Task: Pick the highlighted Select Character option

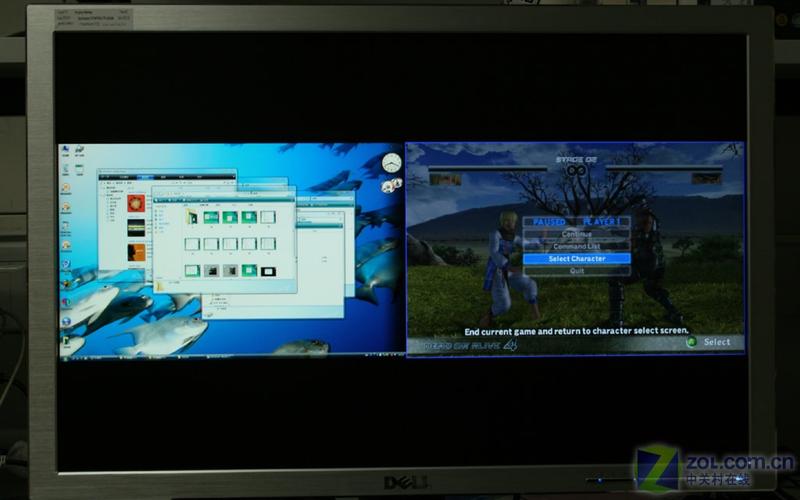Action: point(577,259)
